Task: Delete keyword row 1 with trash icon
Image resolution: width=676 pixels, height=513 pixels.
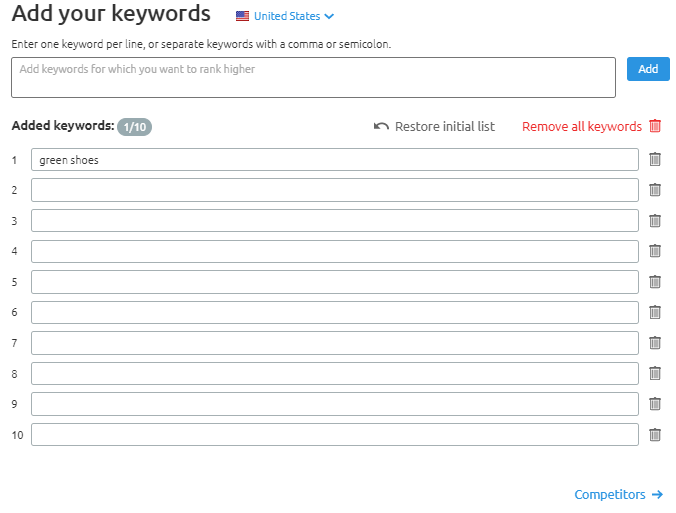Action: (654, 159)
